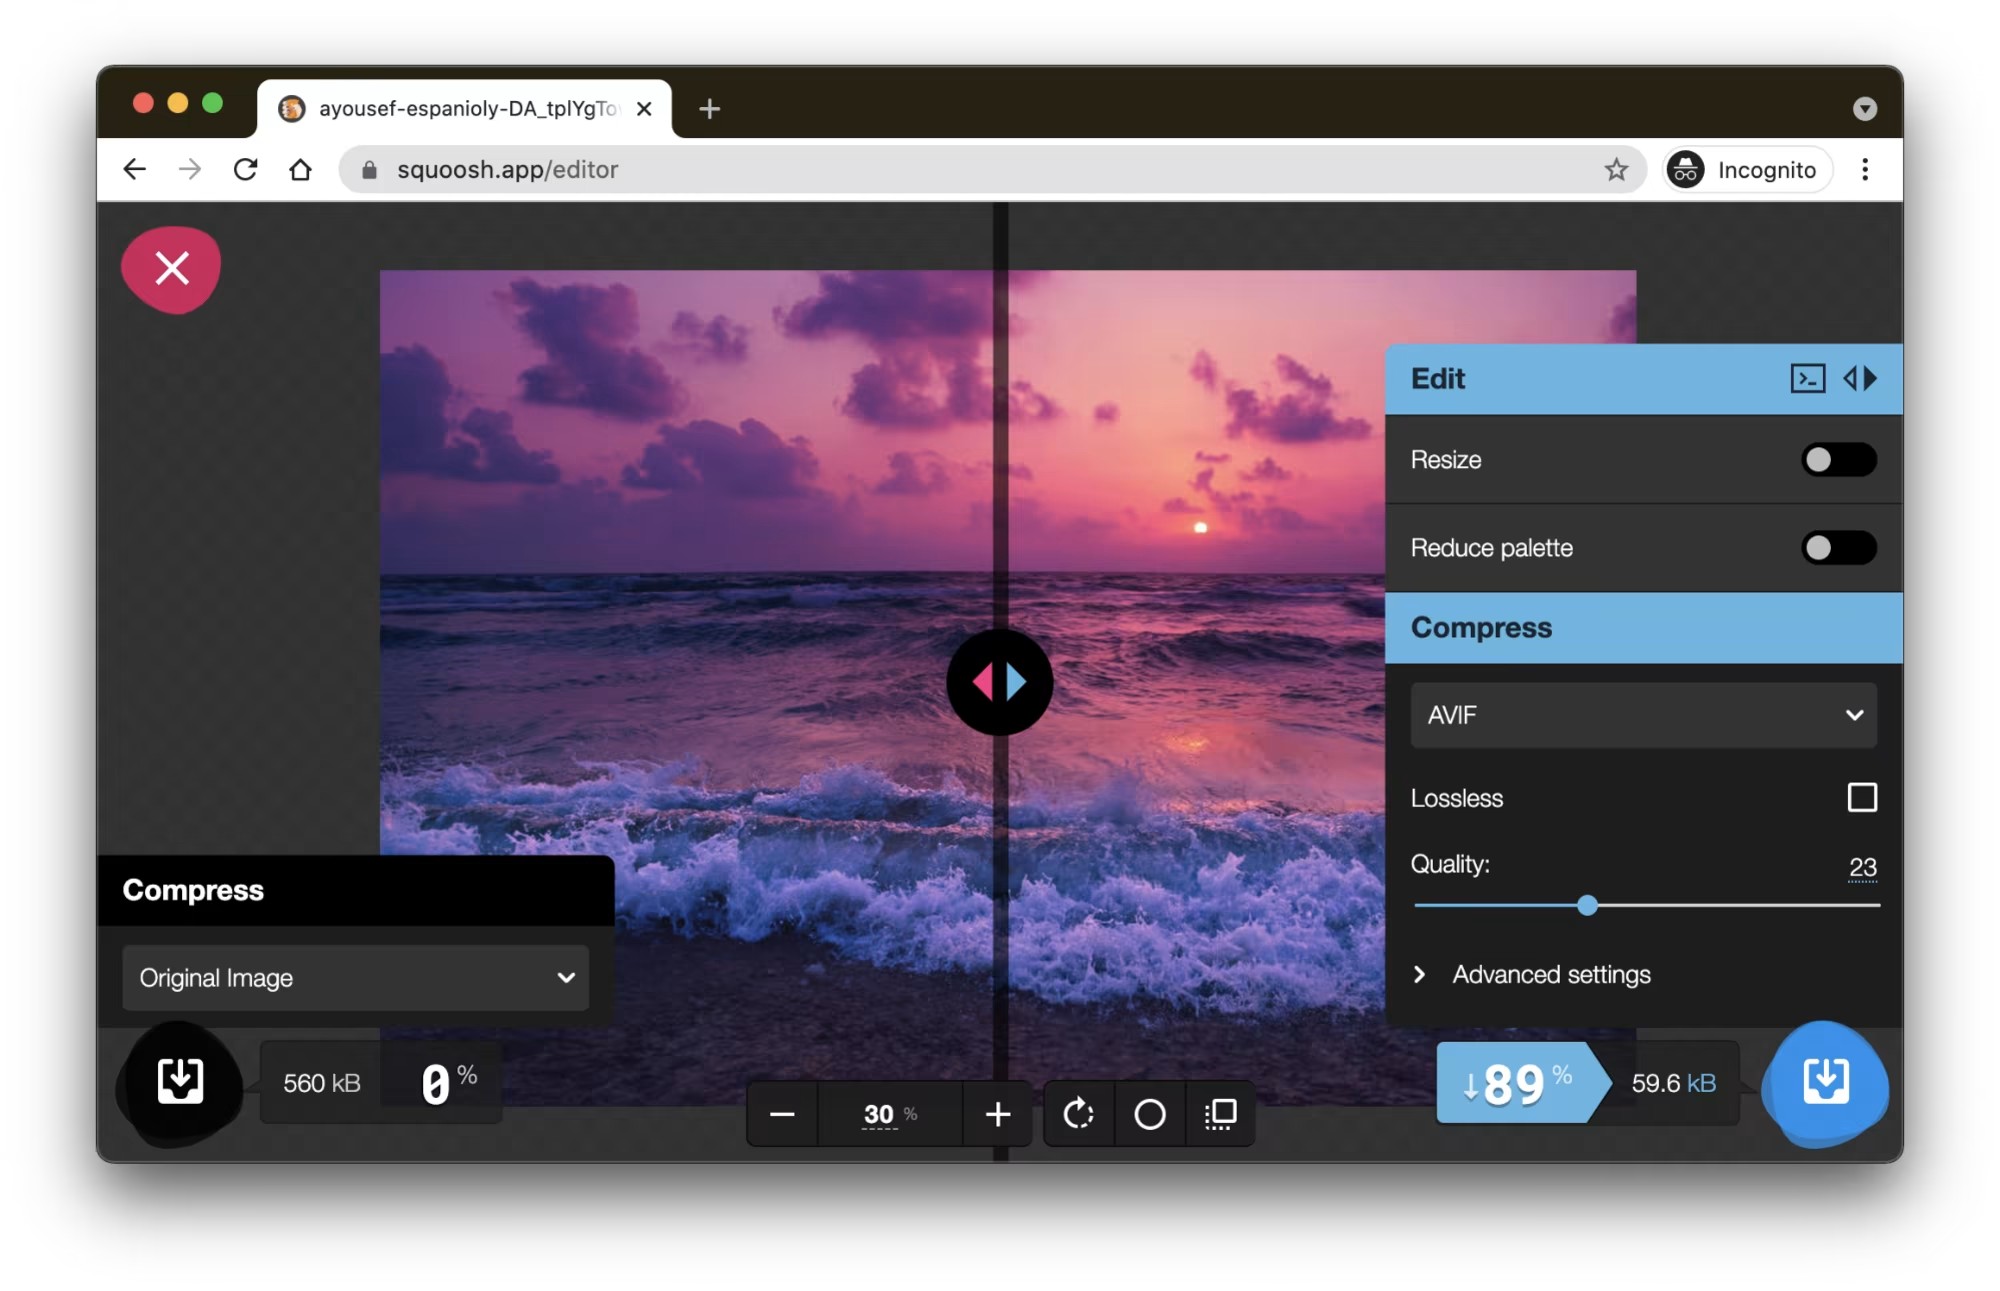Click the Edit panel header

coord(1643,379)
